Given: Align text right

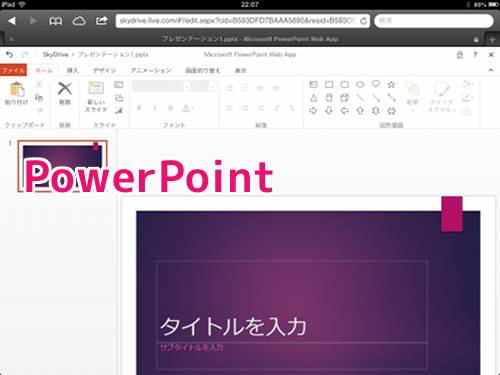Looking at the screenshot, I should pos(261,108).
